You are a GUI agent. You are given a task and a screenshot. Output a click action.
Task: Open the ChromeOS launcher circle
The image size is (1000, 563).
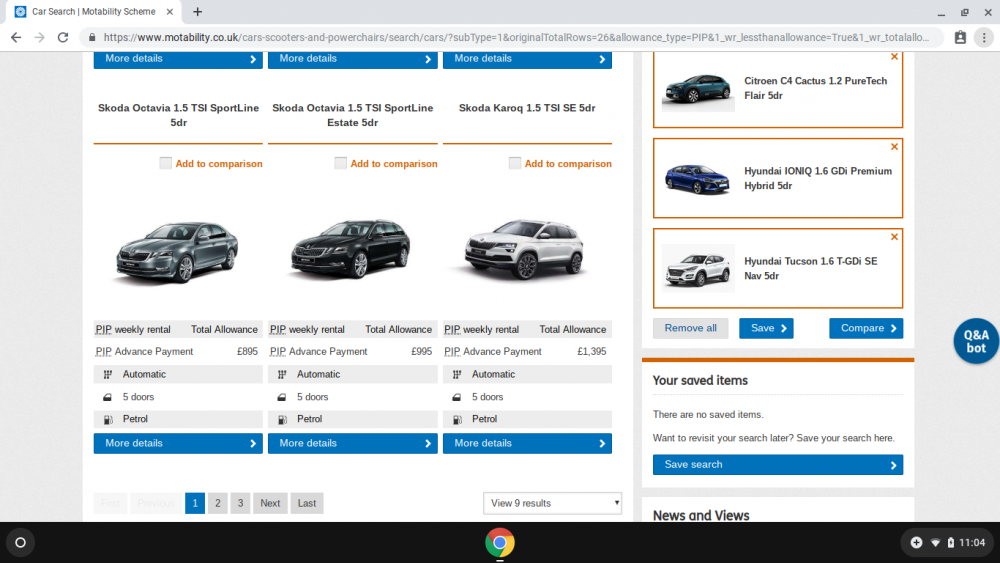[x=20, y=543]
